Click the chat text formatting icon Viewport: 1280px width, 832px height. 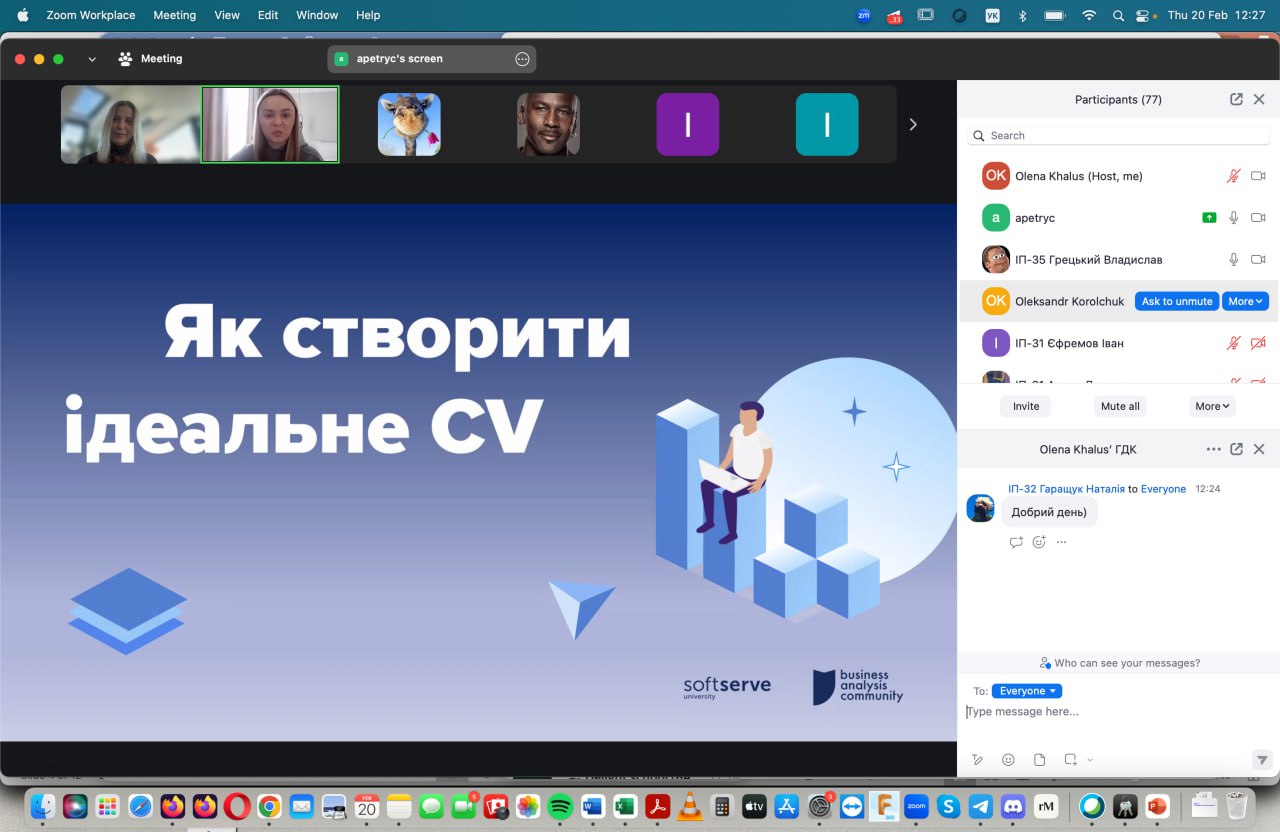click(977, 760)
